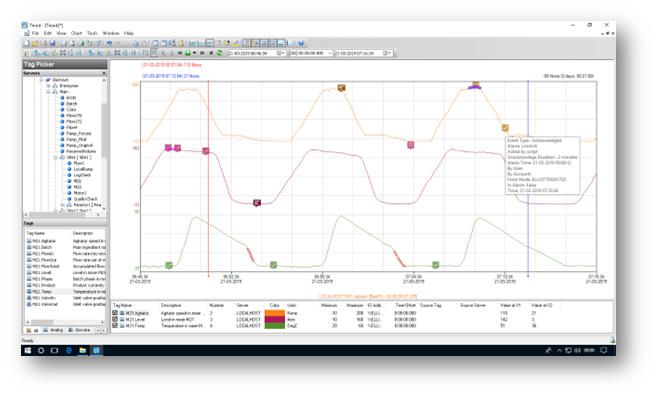Select M21.Temp in the Tags list
This screenshot has height=398, width=658.
coord(42,291)
